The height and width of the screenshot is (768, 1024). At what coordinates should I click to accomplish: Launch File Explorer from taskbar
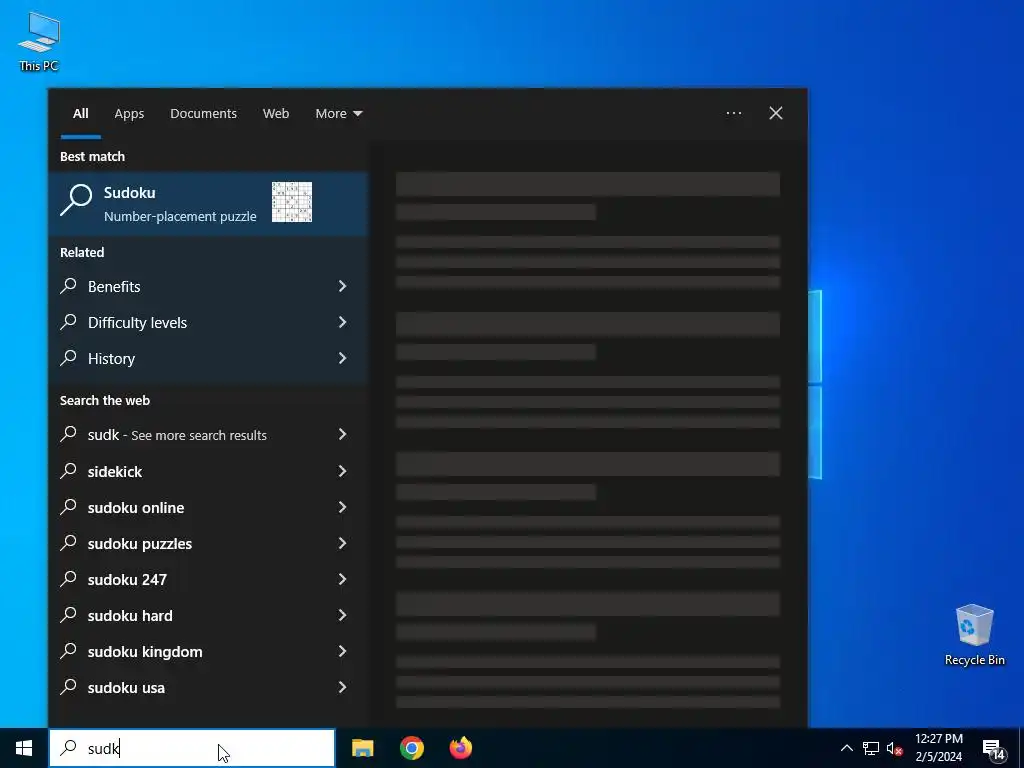pyautogui.click(x=362, y=748)
